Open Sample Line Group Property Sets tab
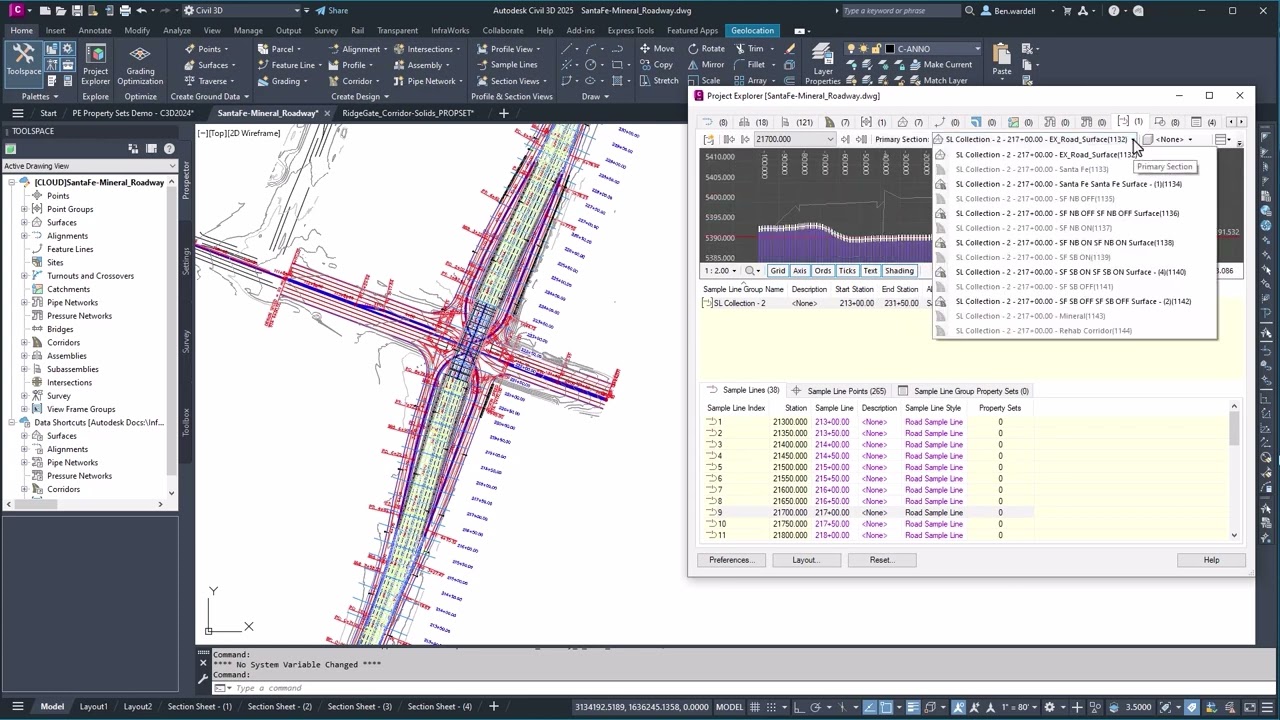 pyautogui.click(x=964, y=391)
